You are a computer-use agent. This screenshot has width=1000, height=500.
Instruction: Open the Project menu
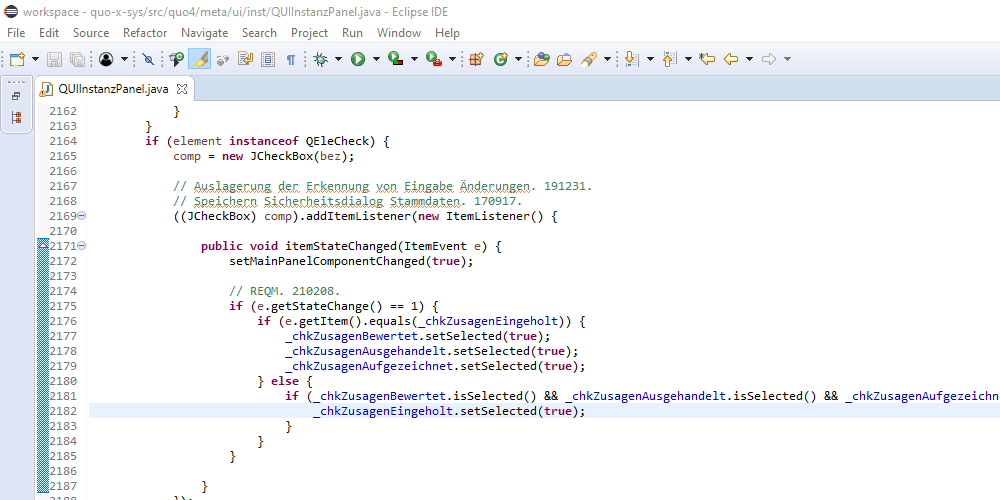click(x=309, y=33)
